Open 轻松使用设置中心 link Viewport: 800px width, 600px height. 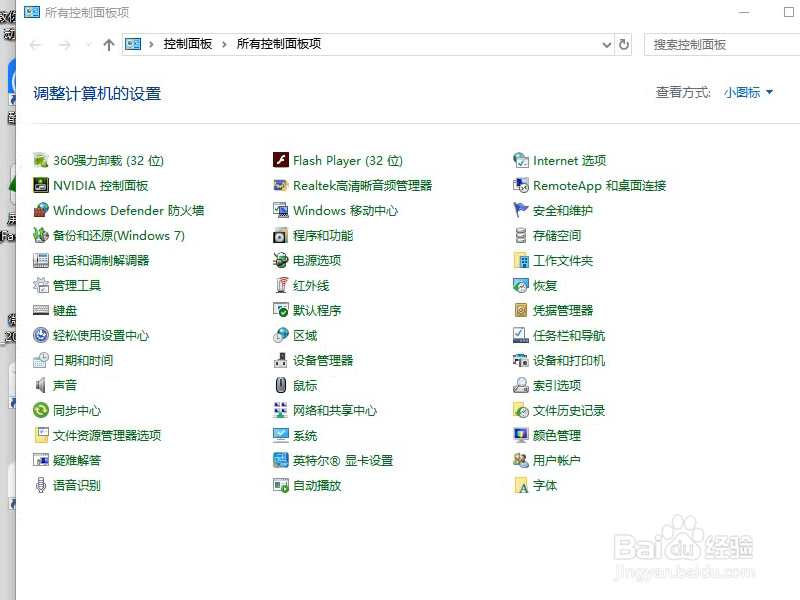[x=101, y=335]
